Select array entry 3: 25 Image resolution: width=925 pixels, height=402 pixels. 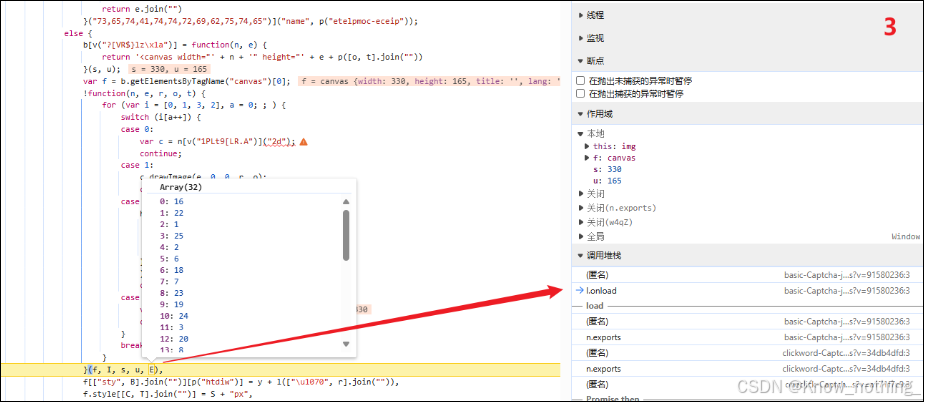172,236
